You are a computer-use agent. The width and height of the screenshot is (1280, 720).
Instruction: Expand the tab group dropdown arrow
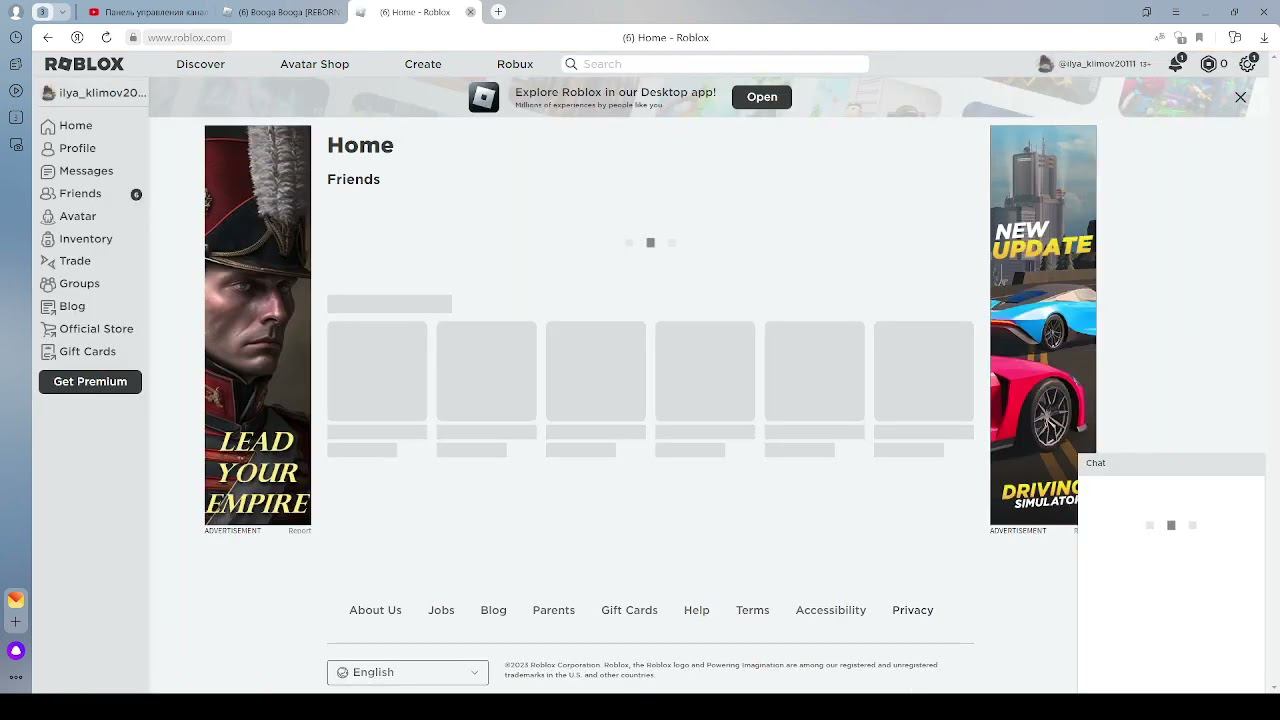coord(62,12)
